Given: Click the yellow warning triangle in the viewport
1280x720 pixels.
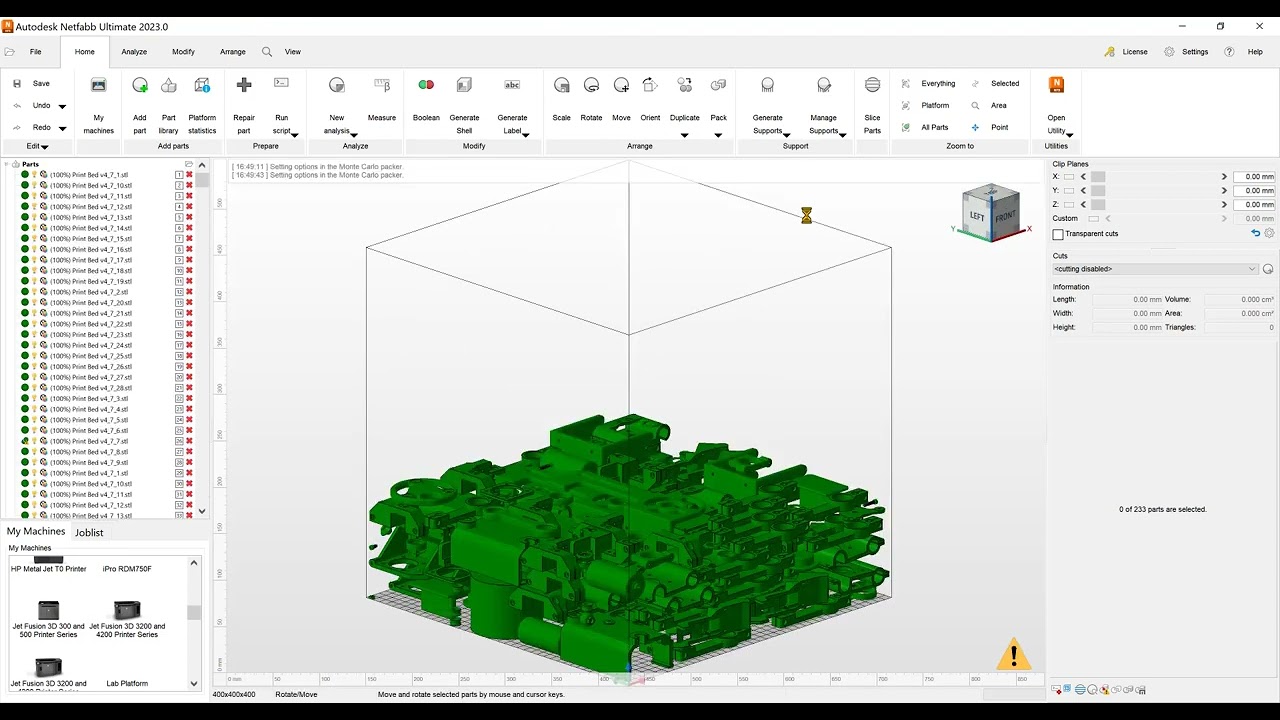Looking at the screenshot, I should (1013, 655).
